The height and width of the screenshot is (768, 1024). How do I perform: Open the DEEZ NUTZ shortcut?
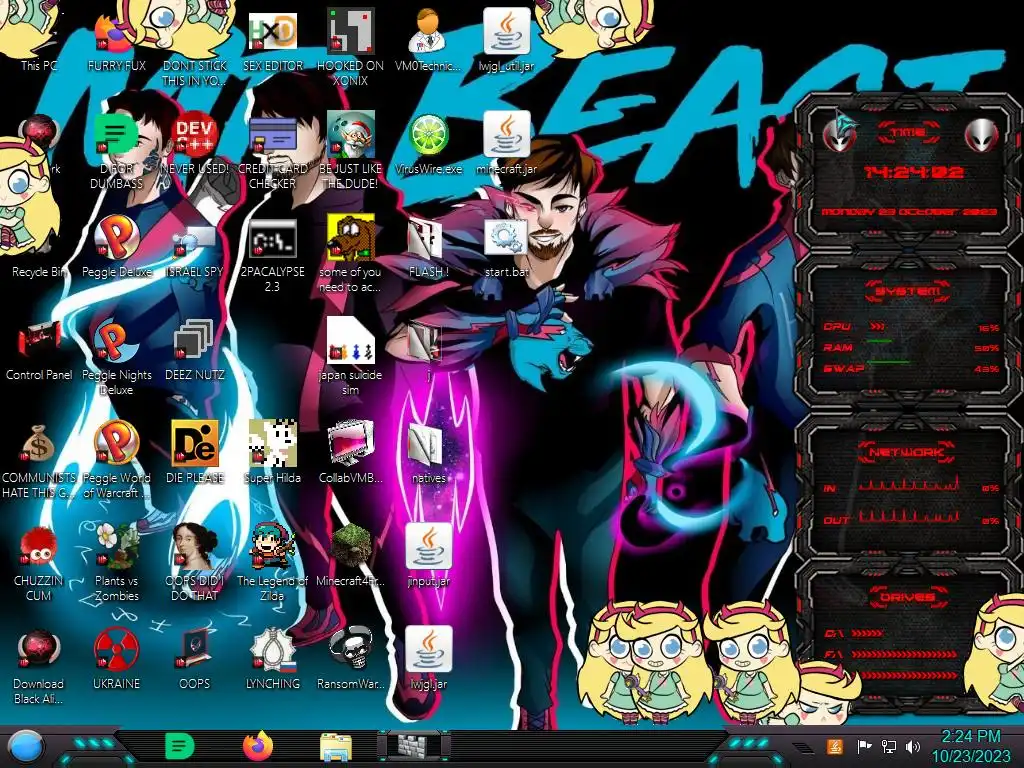[194, 340]
